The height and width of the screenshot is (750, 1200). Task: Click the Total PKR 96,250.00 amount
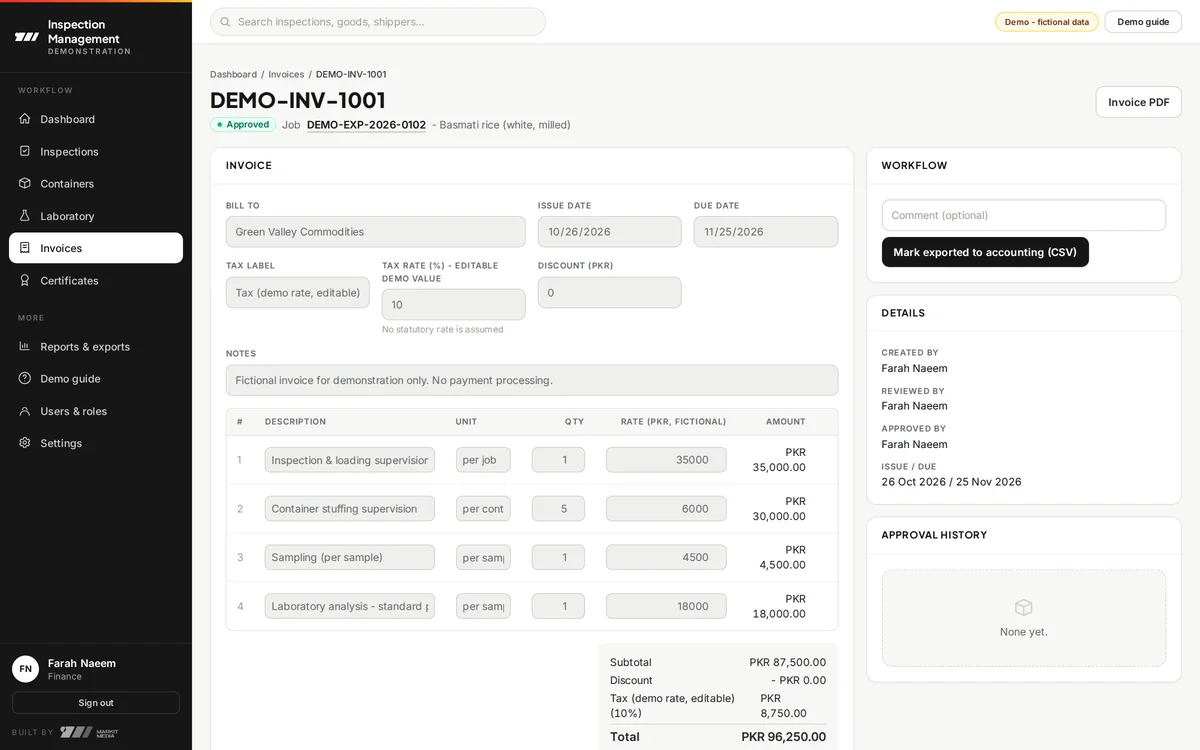point(783,737)
